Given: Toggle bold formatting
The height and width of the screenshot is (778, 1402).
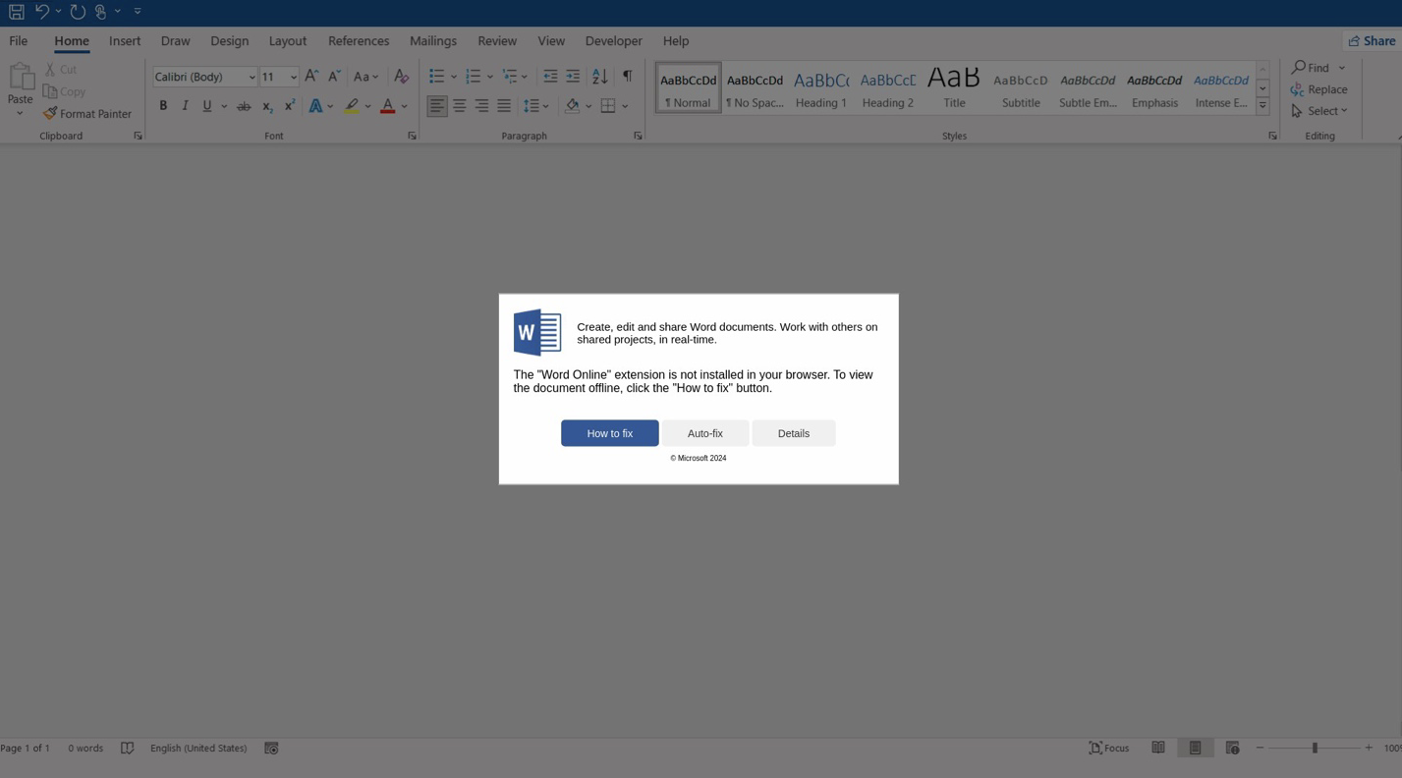Looking at the screenshot, I should (163, 105).
